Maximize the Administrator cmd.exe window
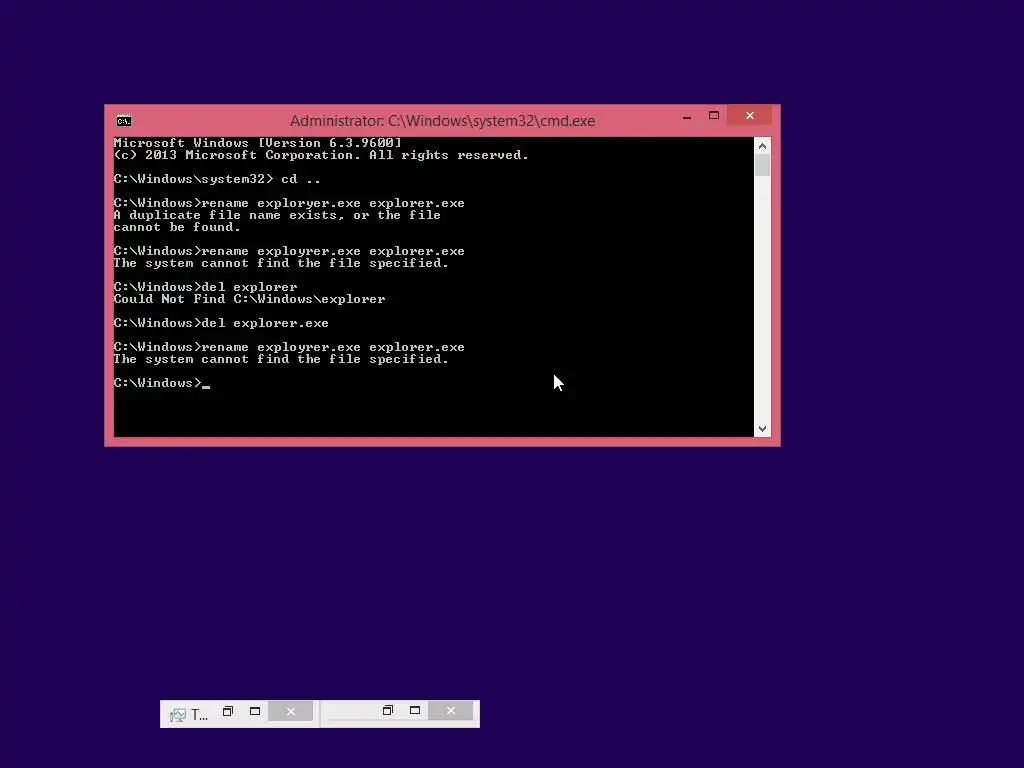 (714, 116)
